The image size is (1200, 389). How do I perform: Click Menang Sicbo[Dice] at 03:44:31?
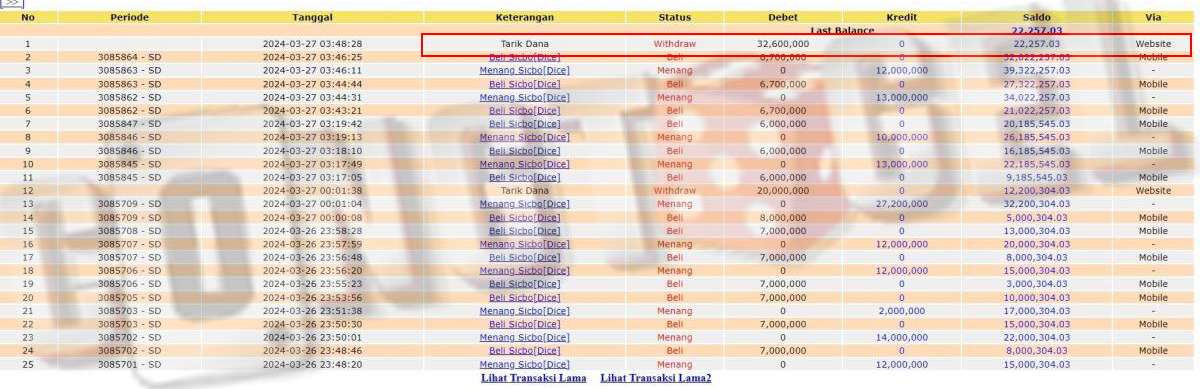click(x=525, y=98)
